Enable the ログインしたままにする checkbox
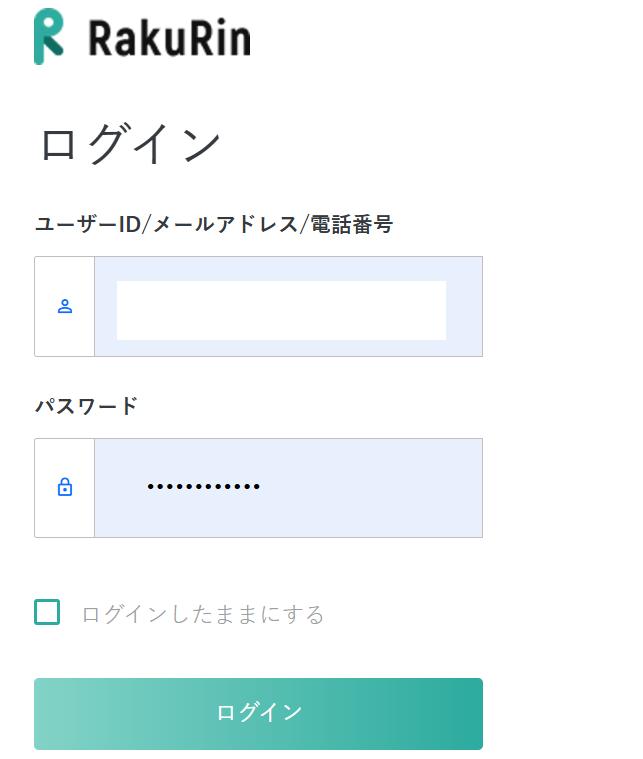 (x=47, y=612)
